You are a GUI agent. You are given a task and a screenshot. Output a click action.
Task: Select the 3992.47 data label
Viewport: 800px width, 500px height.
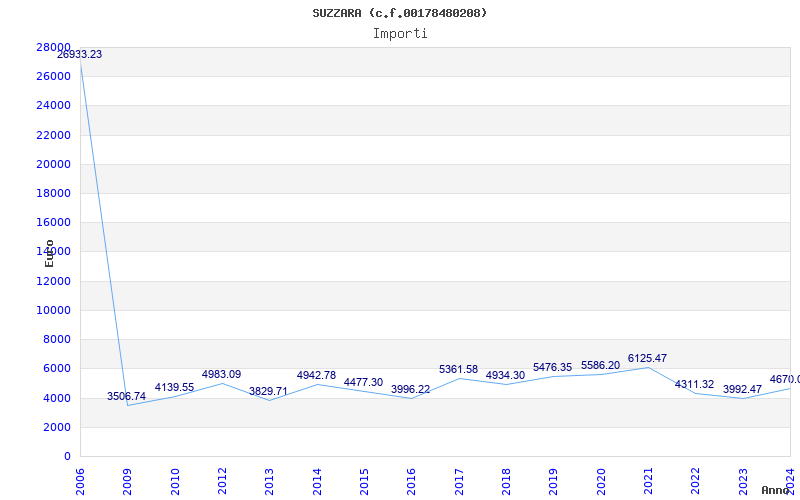tap(742, 389)
